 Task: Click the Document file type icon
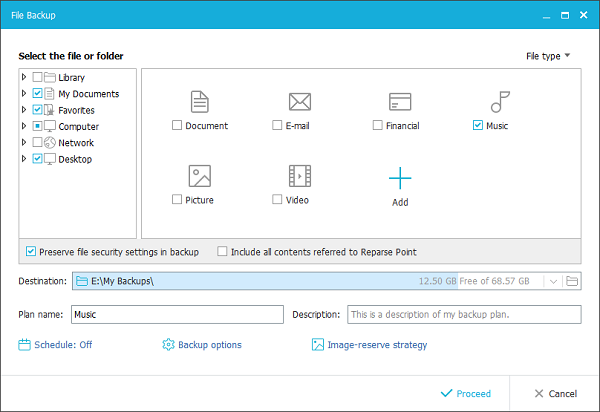[199, 102]
